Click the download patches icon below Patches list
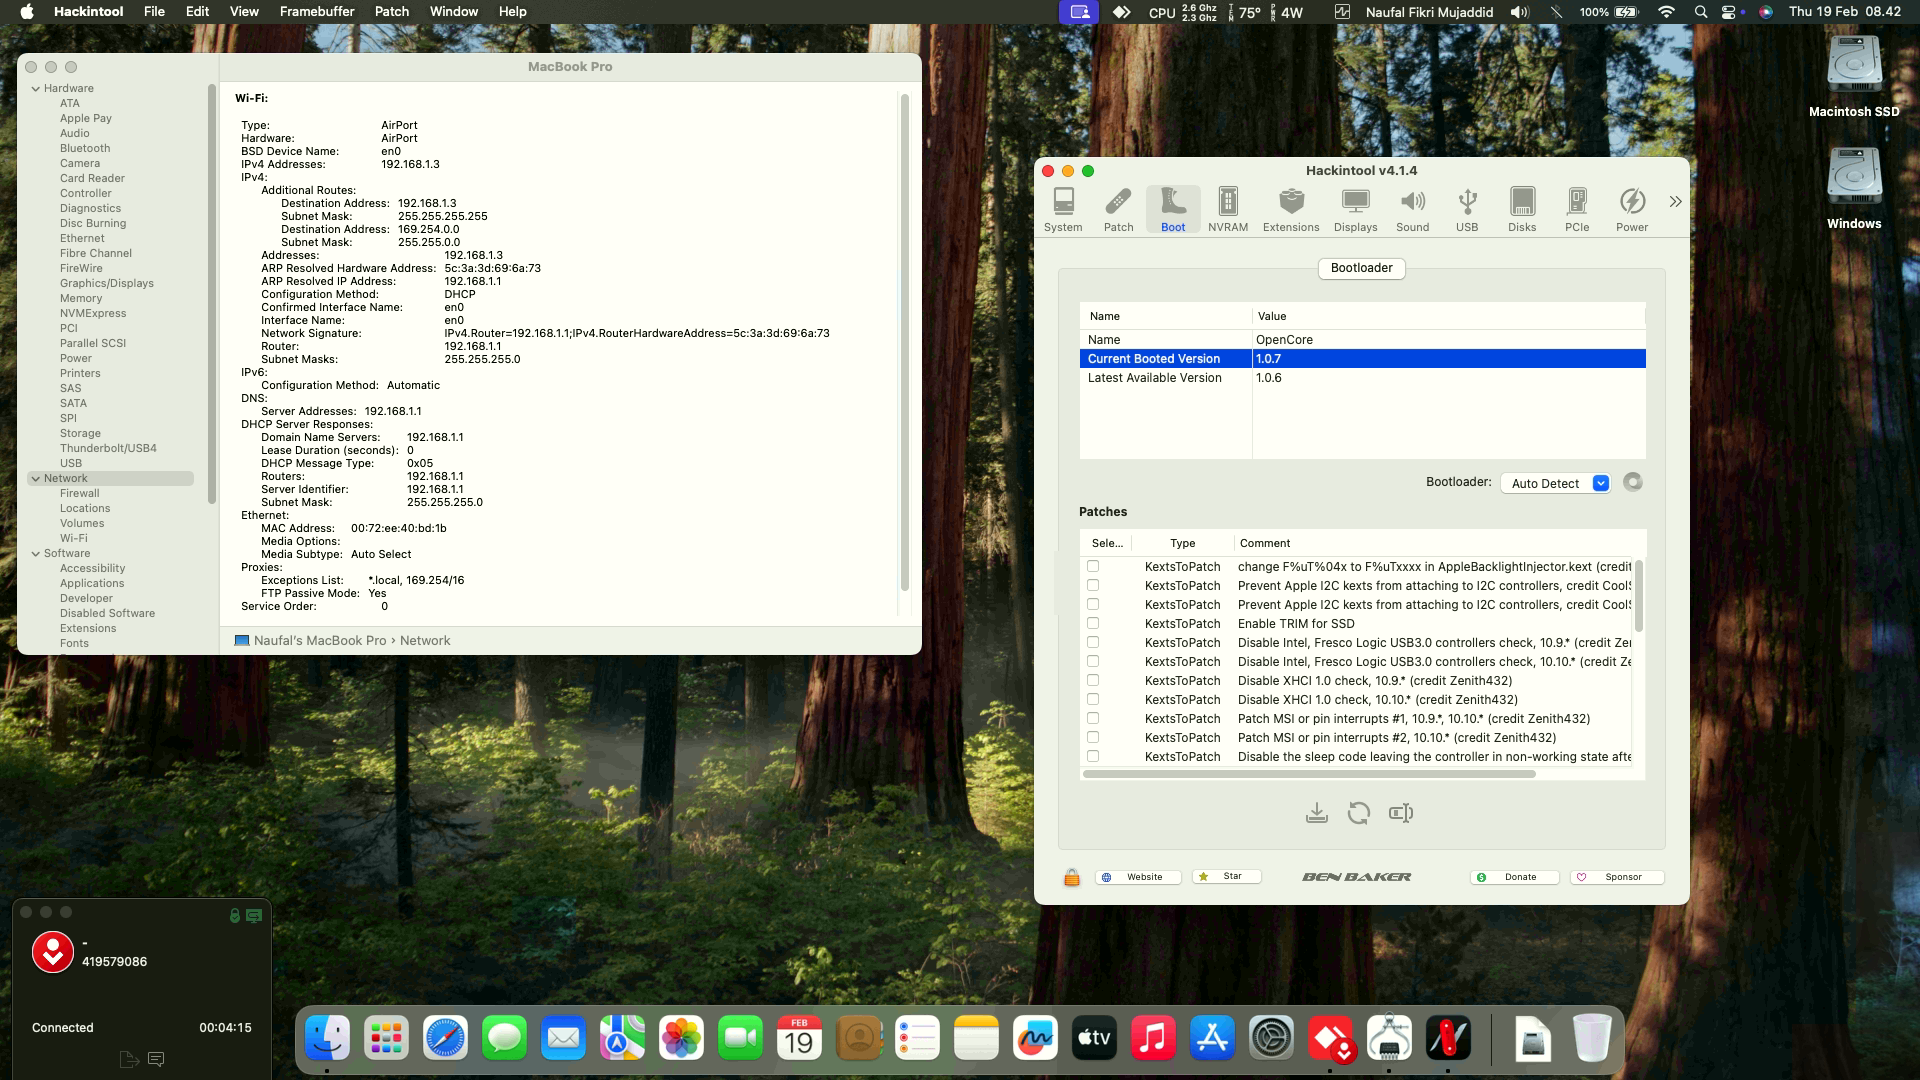1920x1080 pixels. 1317,813
